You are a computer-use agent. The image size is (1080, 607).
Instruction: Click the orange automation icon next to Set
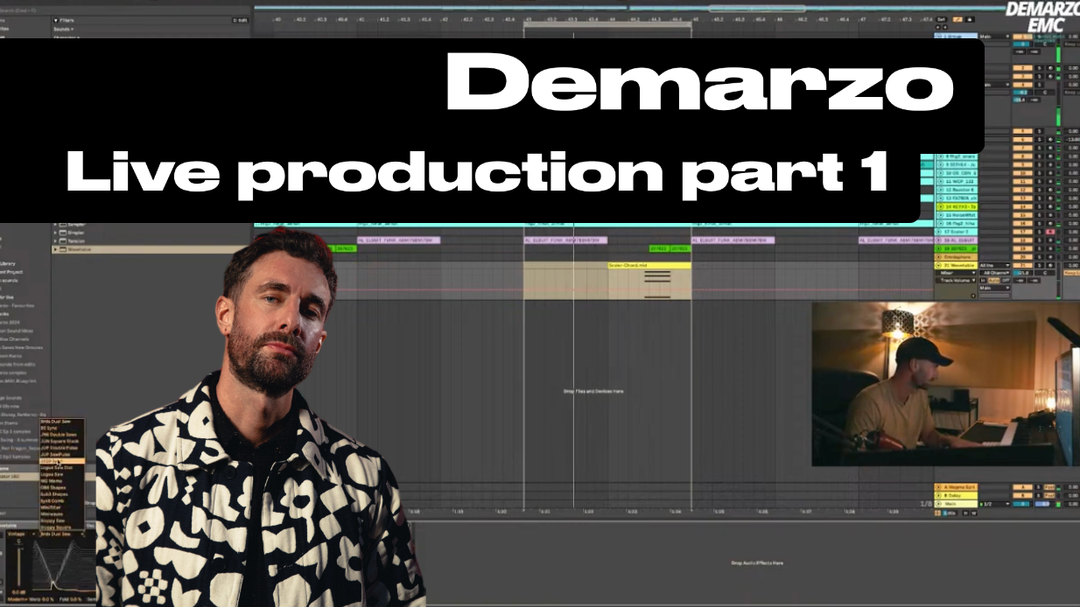tap(957, 19)
